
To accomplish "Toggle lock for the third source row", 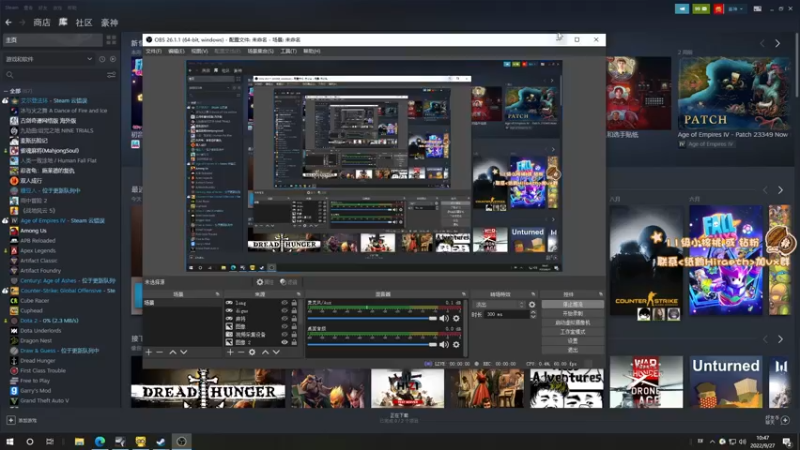I will 294,318.
